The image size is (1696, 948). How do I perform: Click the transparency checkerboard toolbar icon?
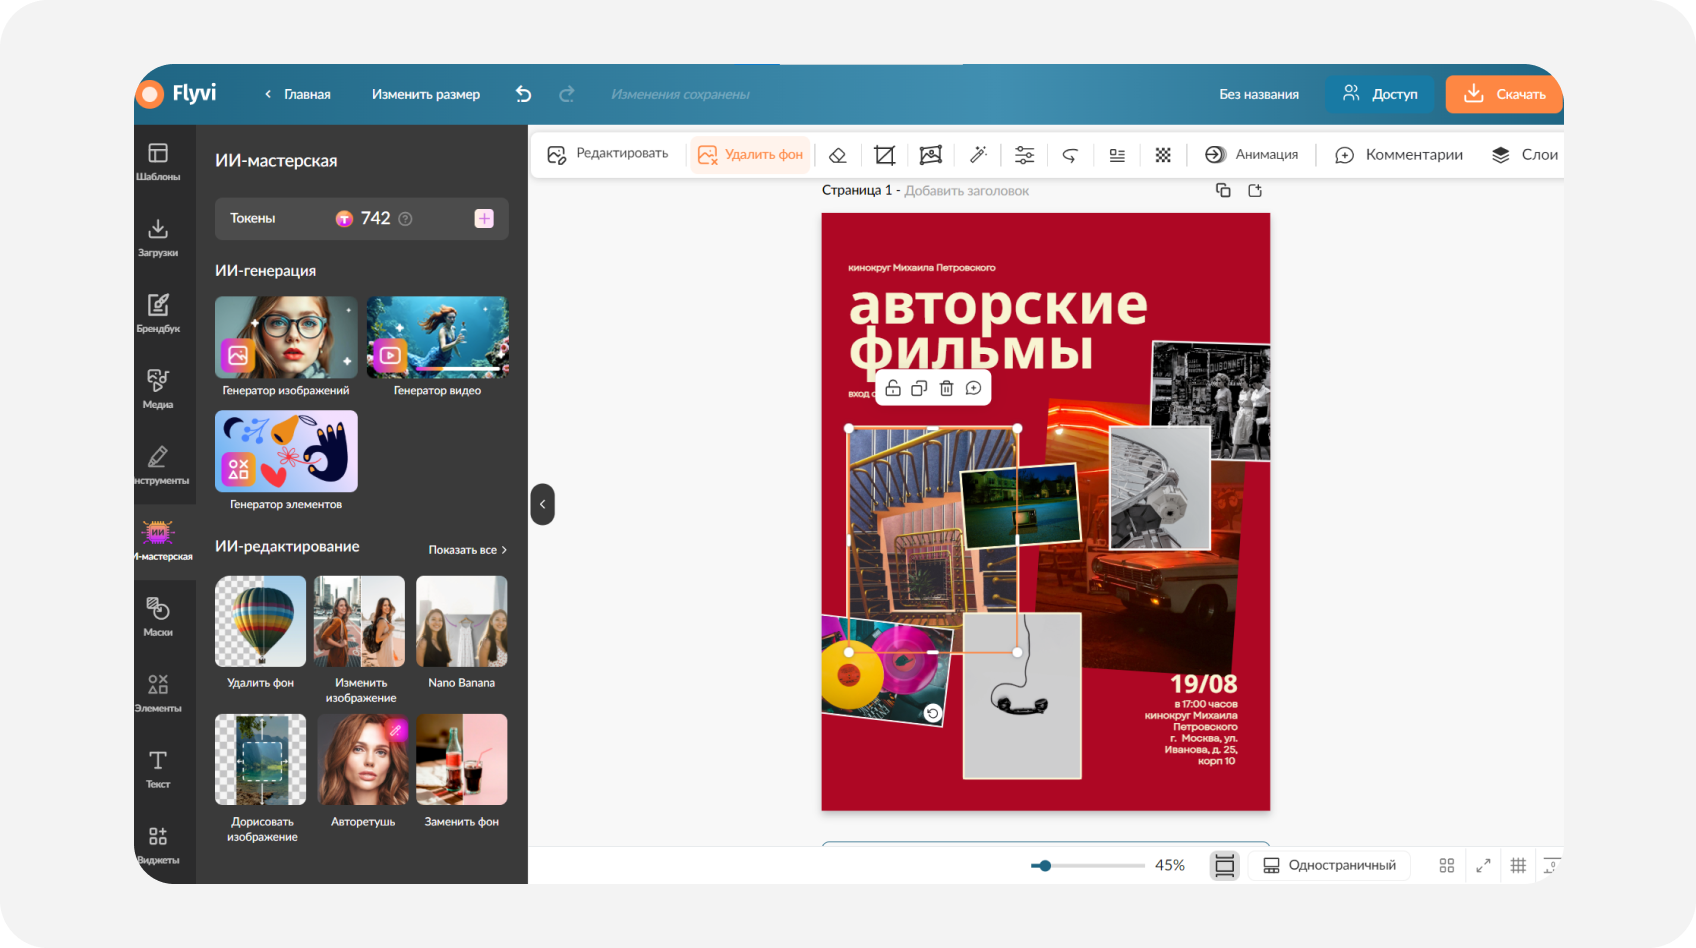(1163, 155)
